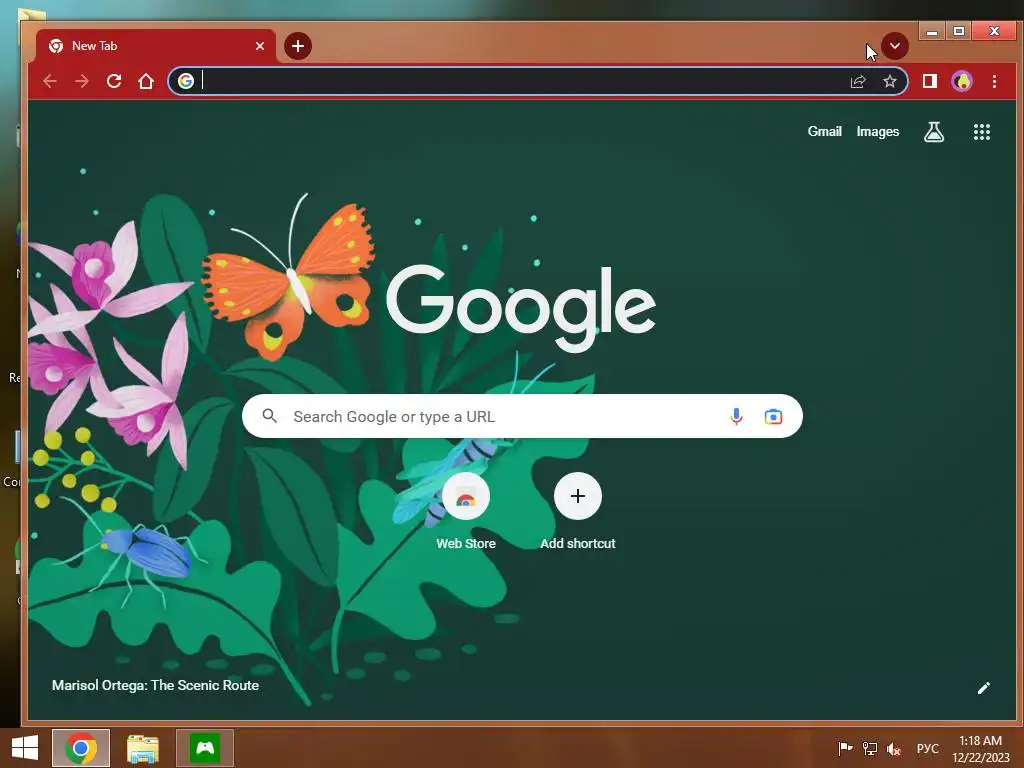
Task: Click the Chrome taskbar icon
Action: pyautogui.click(x=81, y=748)
